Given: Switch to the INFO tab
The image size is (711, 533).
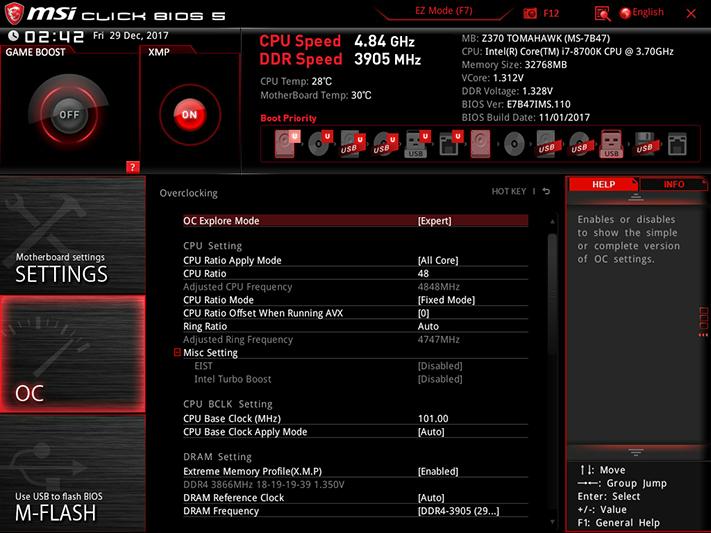Looking at the screenshot, I should click(x=673, y=184).
